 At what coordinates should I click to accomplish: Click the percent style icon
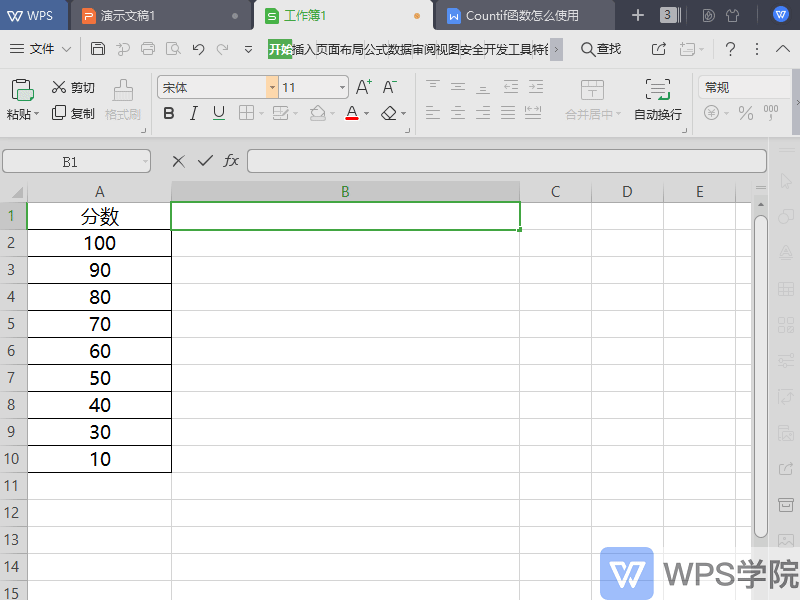pyautogui.click(x=745, y=113)
